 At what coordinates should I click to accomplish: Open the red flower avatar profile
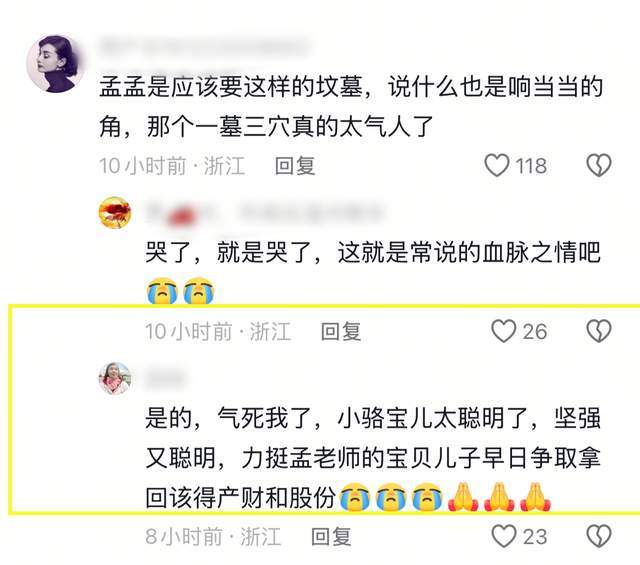pos(116,213)
